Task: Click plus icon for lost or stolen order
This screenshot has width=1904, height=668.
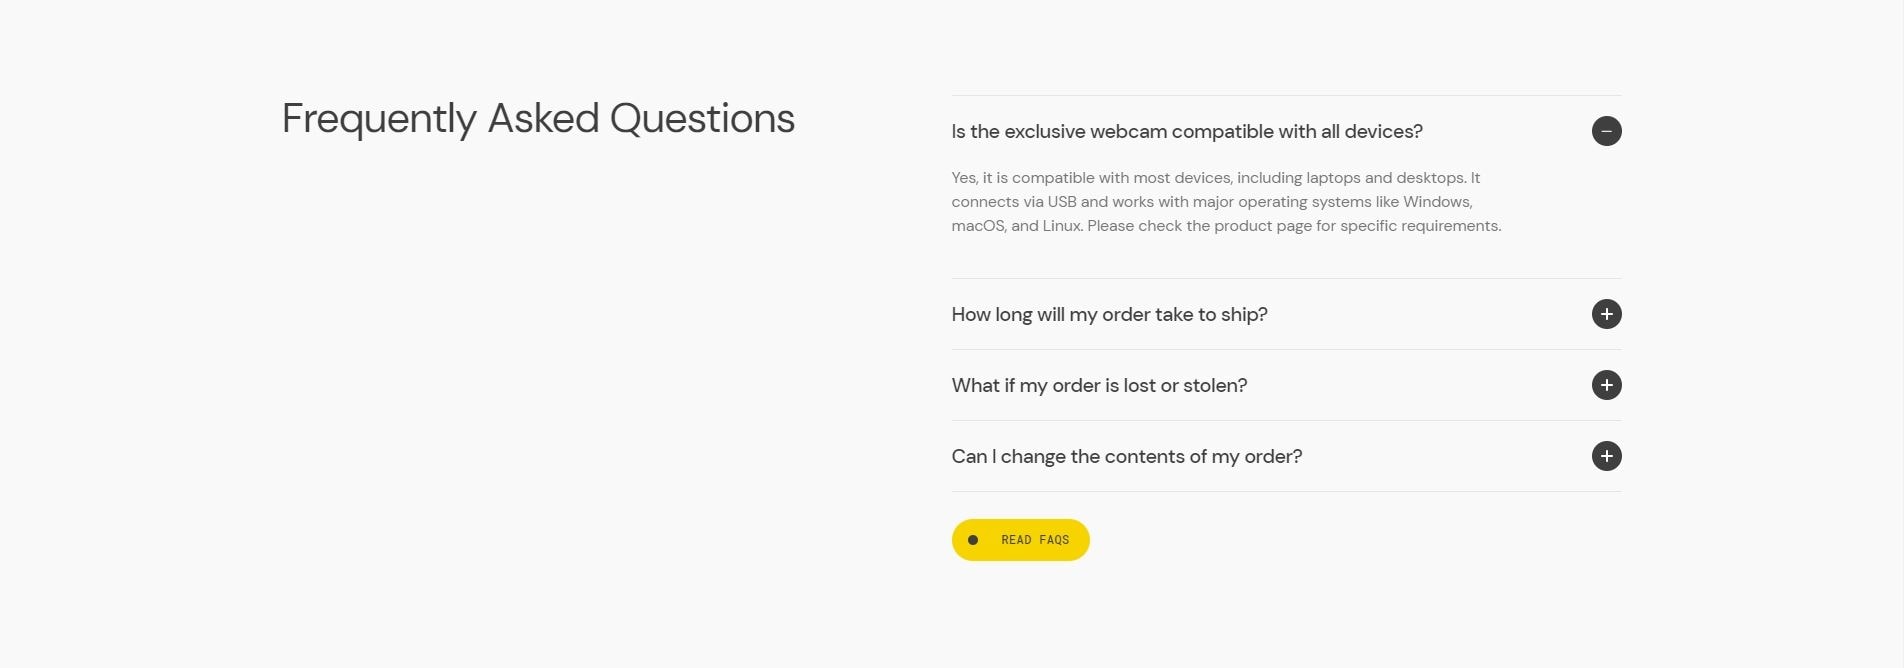Action: [1606, 385]
